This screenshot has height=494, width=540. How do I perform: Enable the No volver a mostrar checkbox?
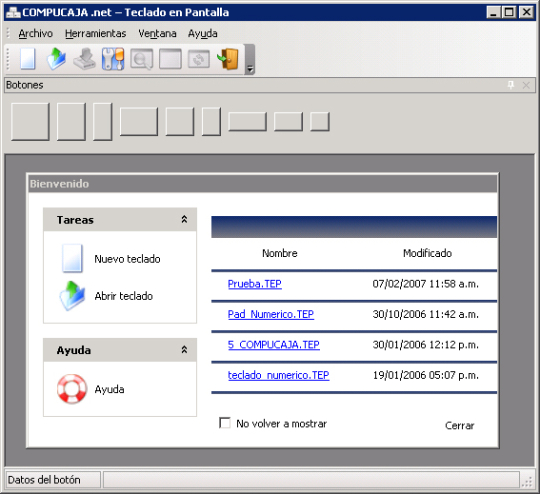click(225, 423)
